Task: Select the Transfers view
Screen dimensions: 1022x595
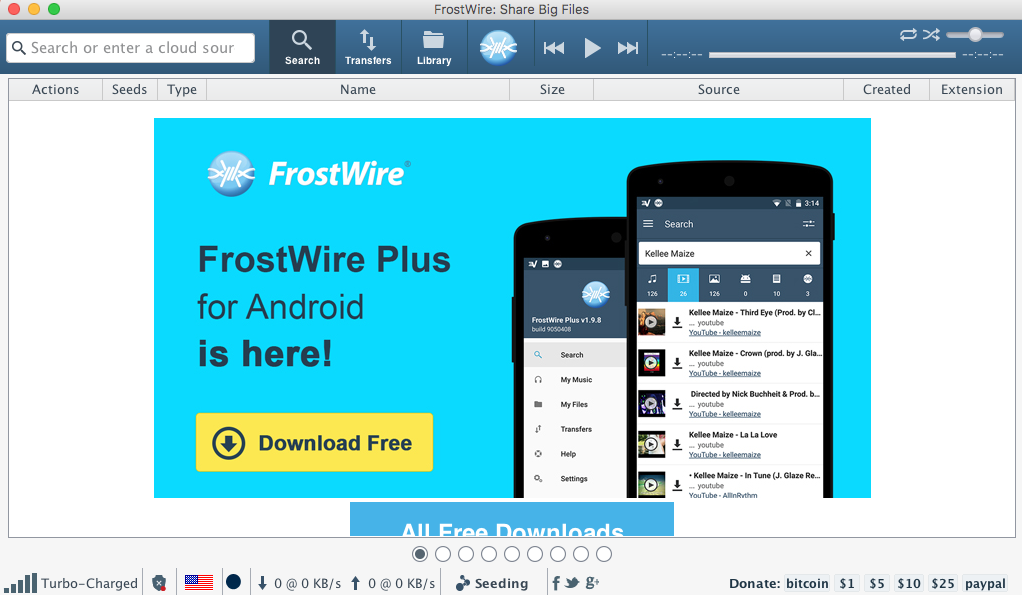Action: (x=367, y=46)
